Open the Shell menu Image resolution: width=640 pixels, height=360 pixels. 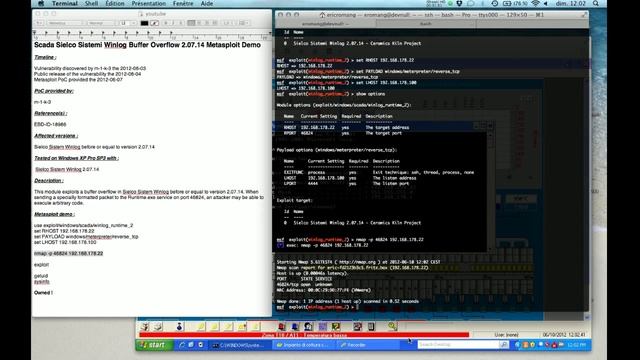point(91,3)
